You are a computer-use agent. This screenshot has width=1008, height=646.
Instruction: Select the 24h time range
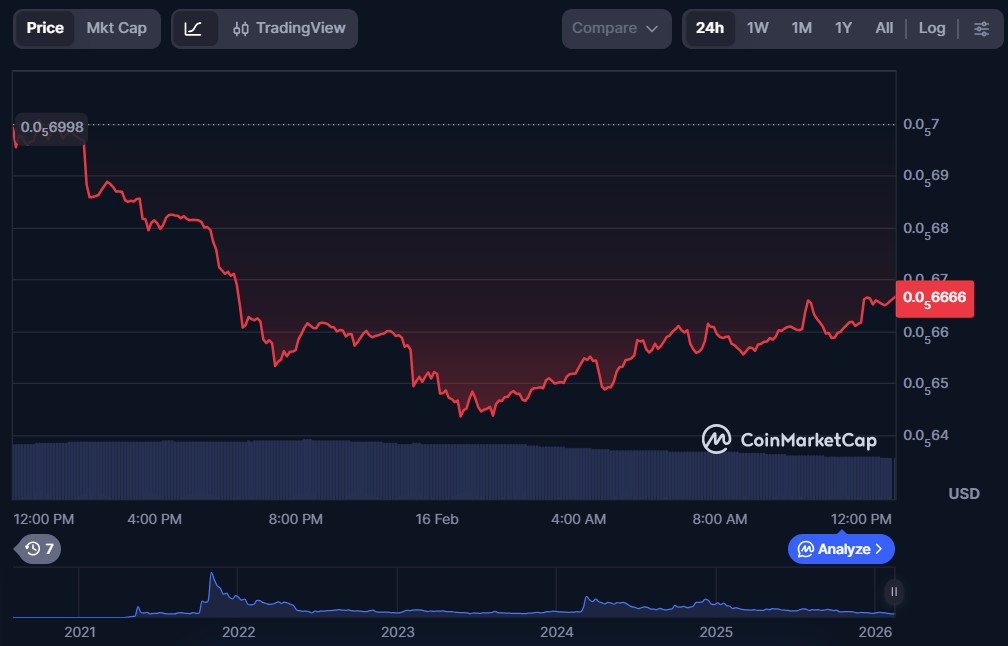709,28
